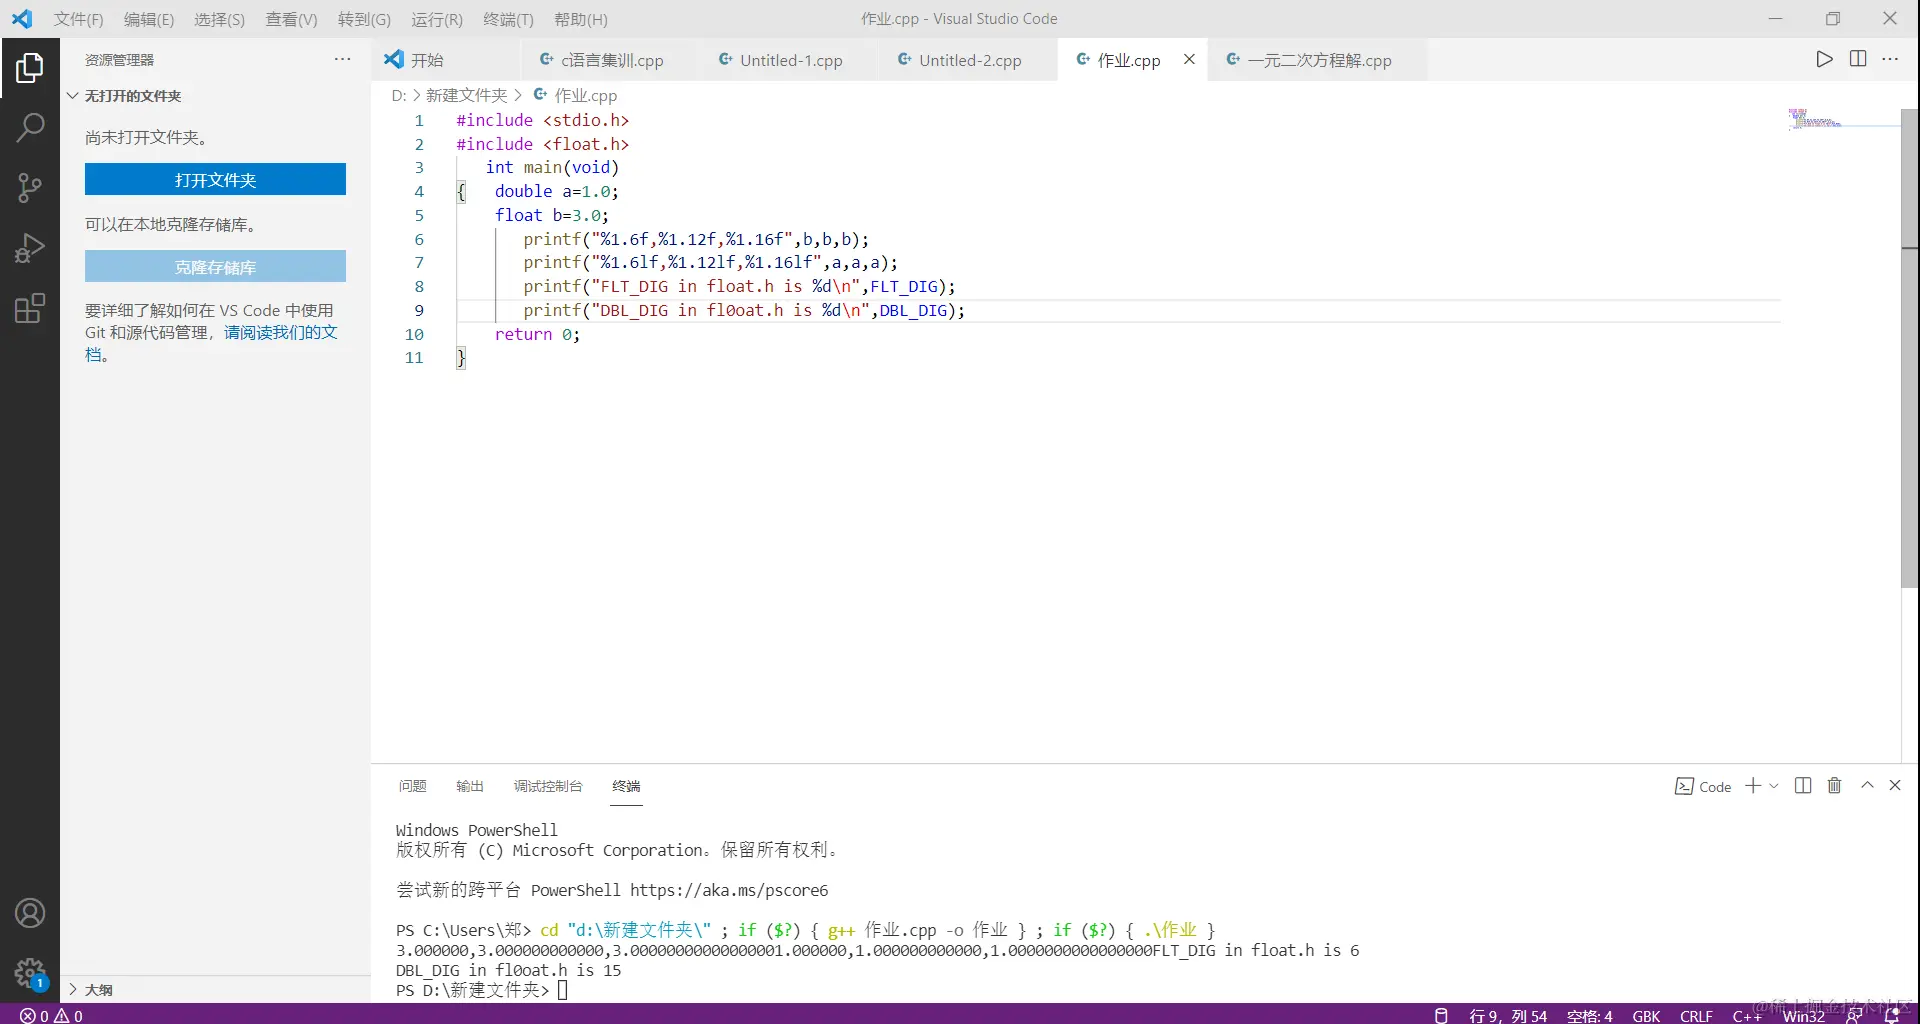Viewport: 1920px width, 1024px height.
Task: Open the Explorer view in activity bar
Action: coord(30,68)
